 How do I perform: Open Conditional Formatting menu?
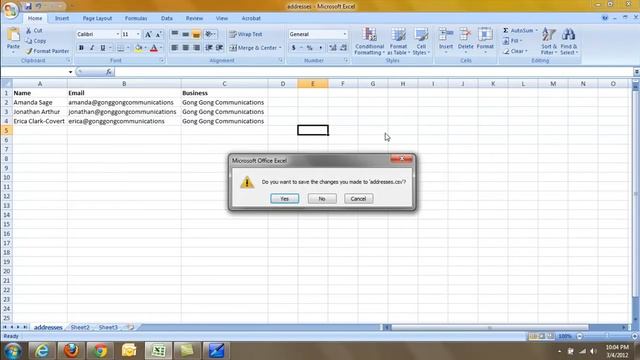click(369, 41)
